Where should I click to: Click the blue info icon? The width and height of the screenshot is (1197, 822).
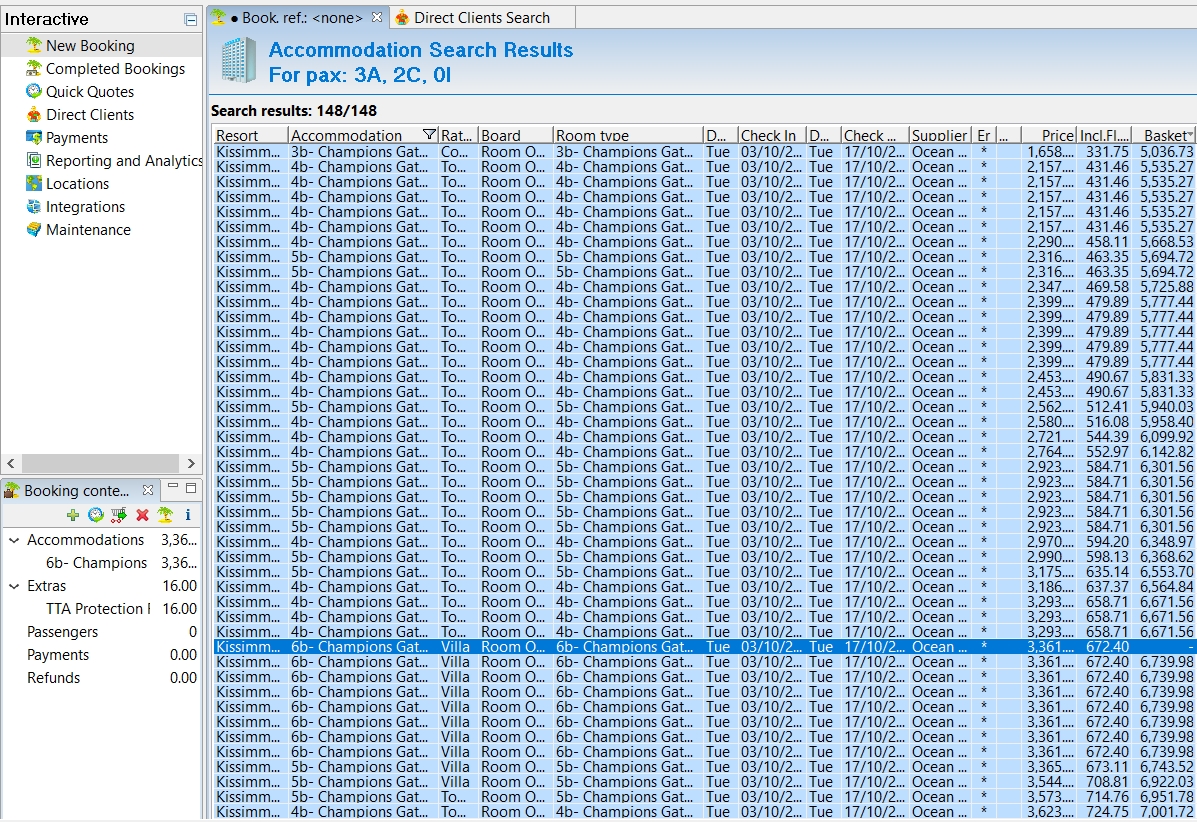[x=188, y=515]
